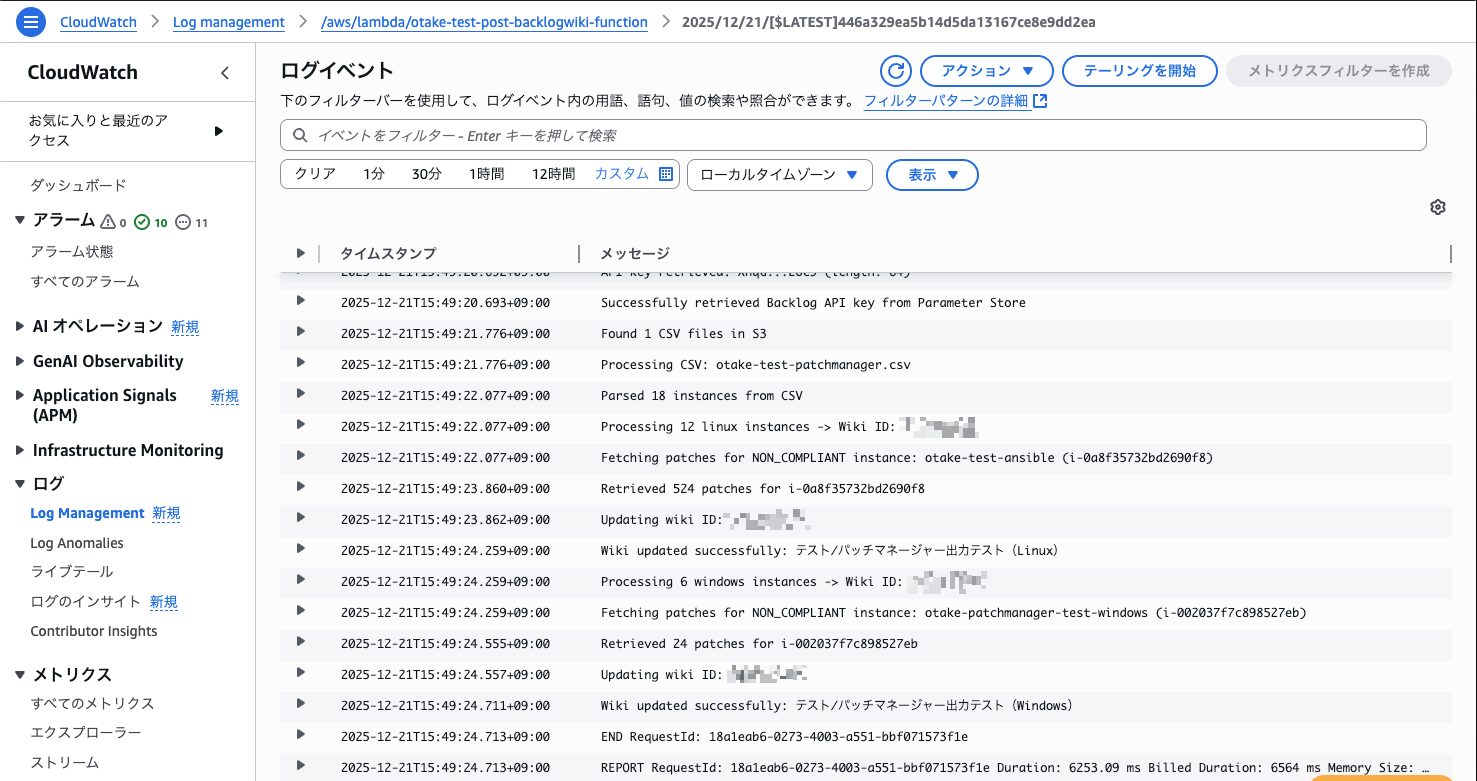Open the アクション dropdown menu
Viewport: 1477px width, 781px height.
point(985,71)
